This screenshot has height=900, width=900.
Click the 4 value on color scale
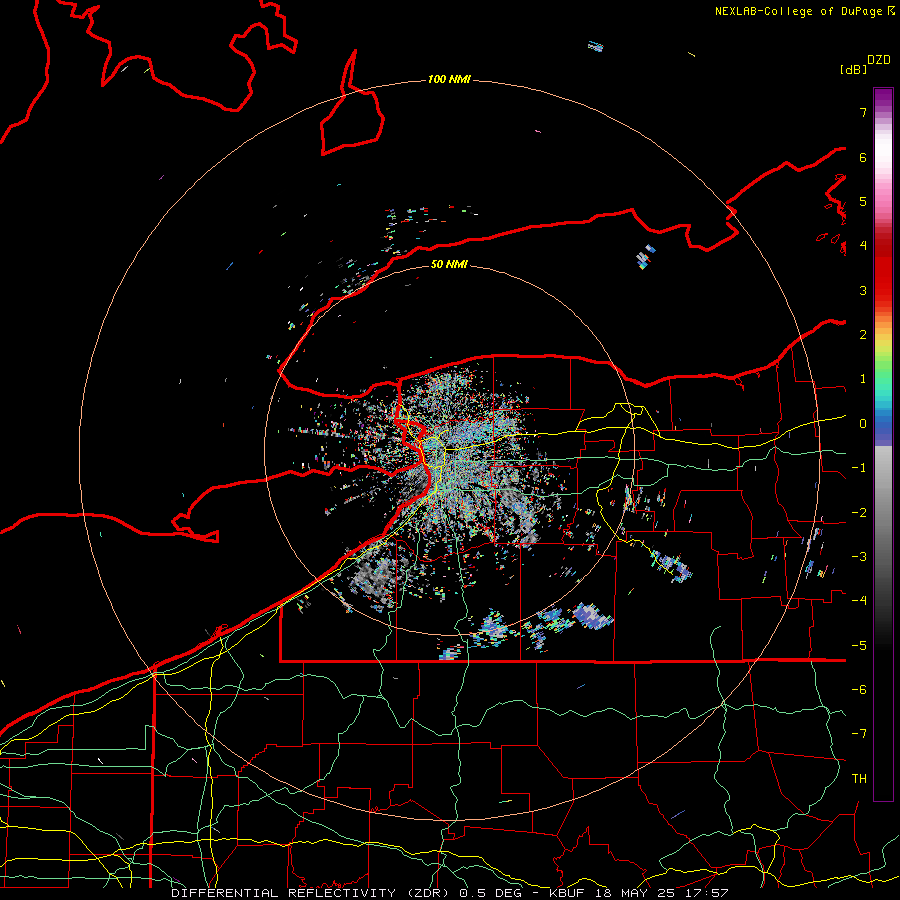(863, 246)
